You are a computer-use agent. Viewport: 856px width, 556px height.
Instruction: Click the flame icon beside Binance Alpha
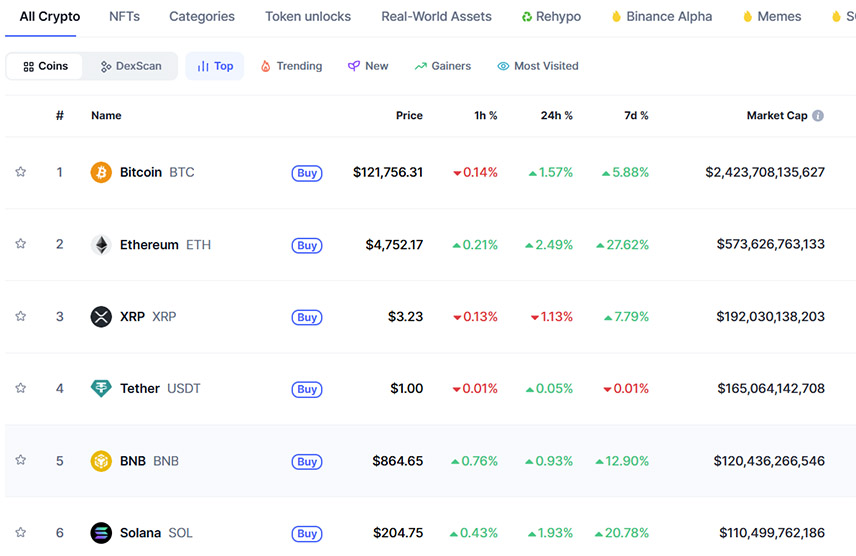[x=616, y=16]
